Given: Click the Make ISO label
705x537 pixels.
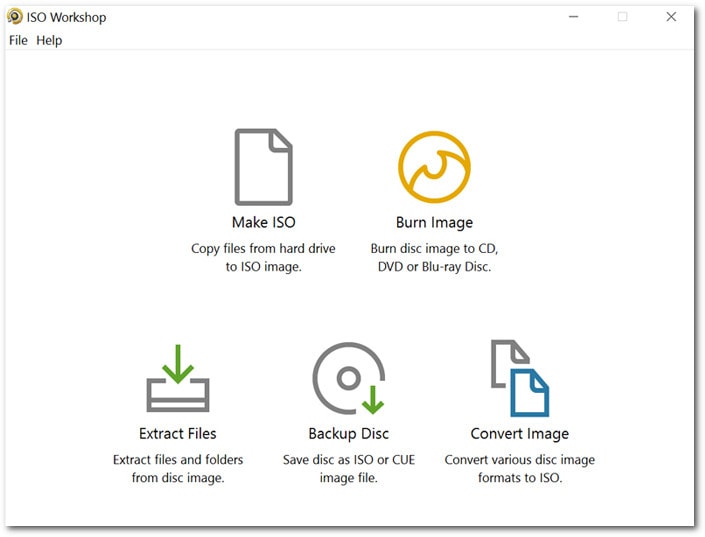Looking at the screenshot, I should point(263,222).
